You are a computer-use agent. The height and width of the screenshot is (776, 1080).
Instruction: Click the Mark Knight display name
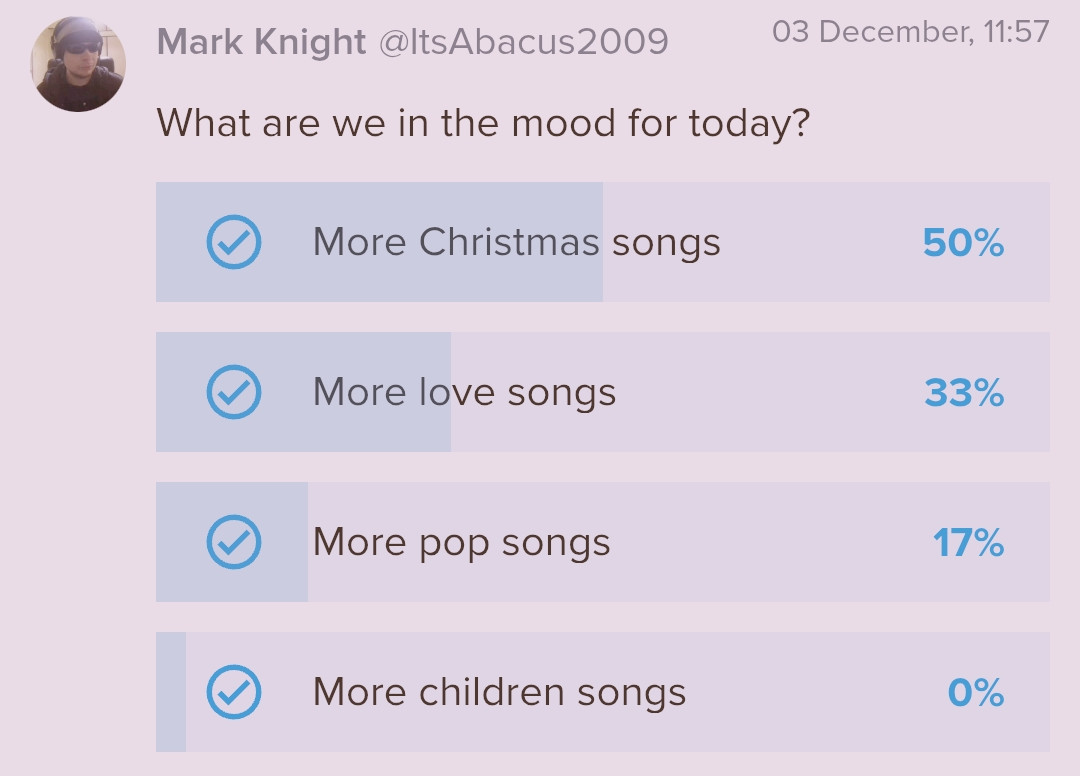[261, 42]
